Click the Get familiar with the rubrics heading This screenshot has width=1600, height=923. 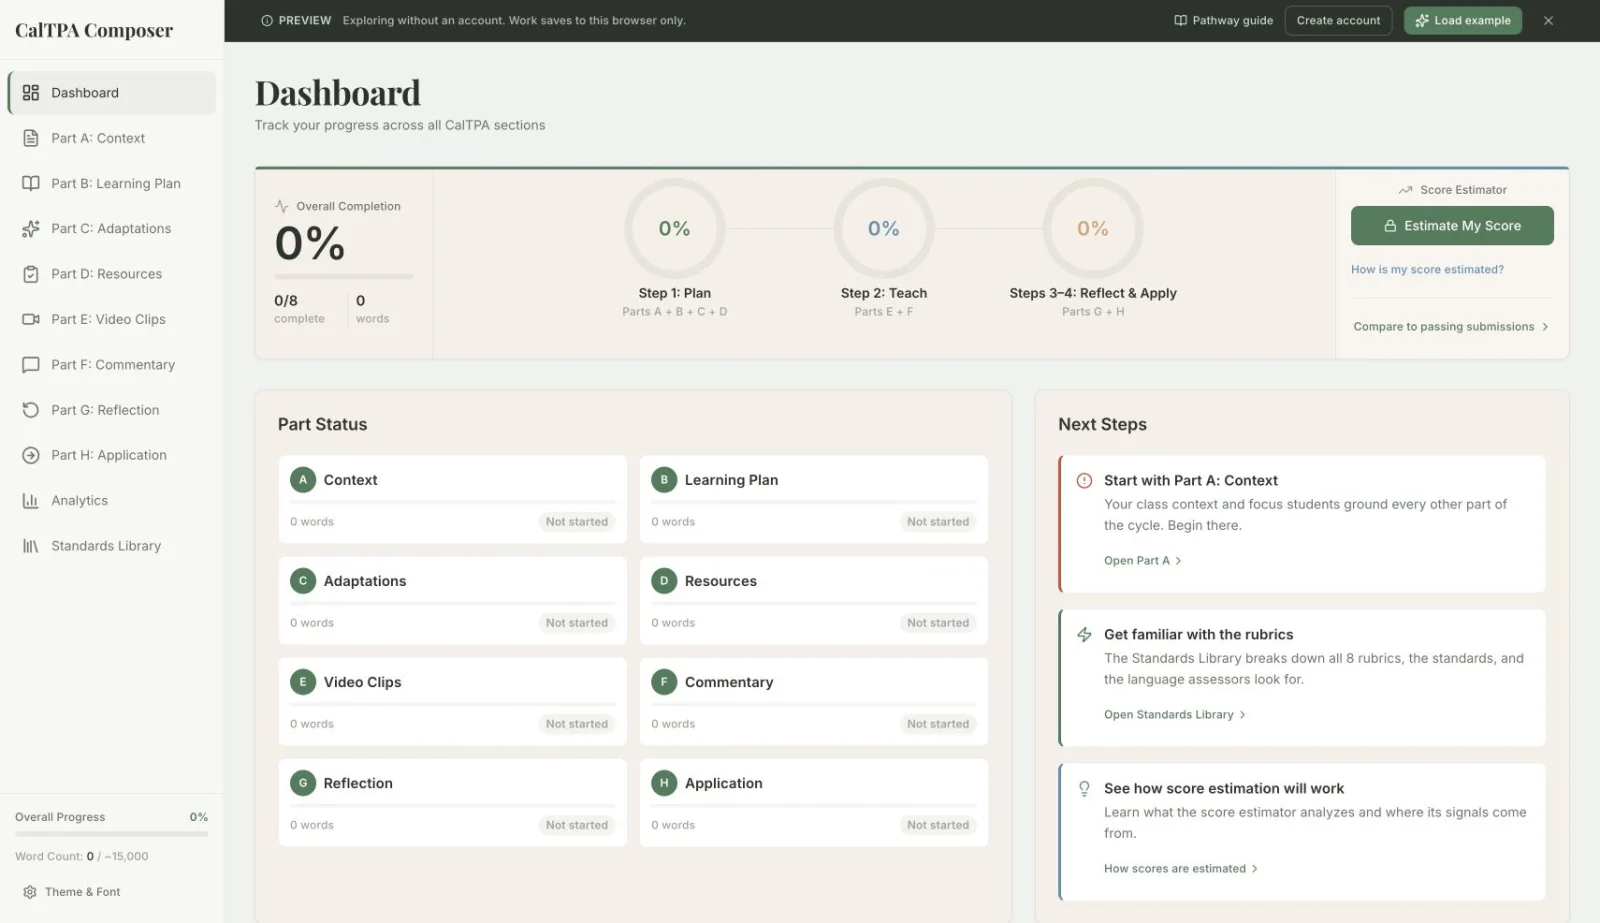pyautogui.click(x=1198, y=635)
